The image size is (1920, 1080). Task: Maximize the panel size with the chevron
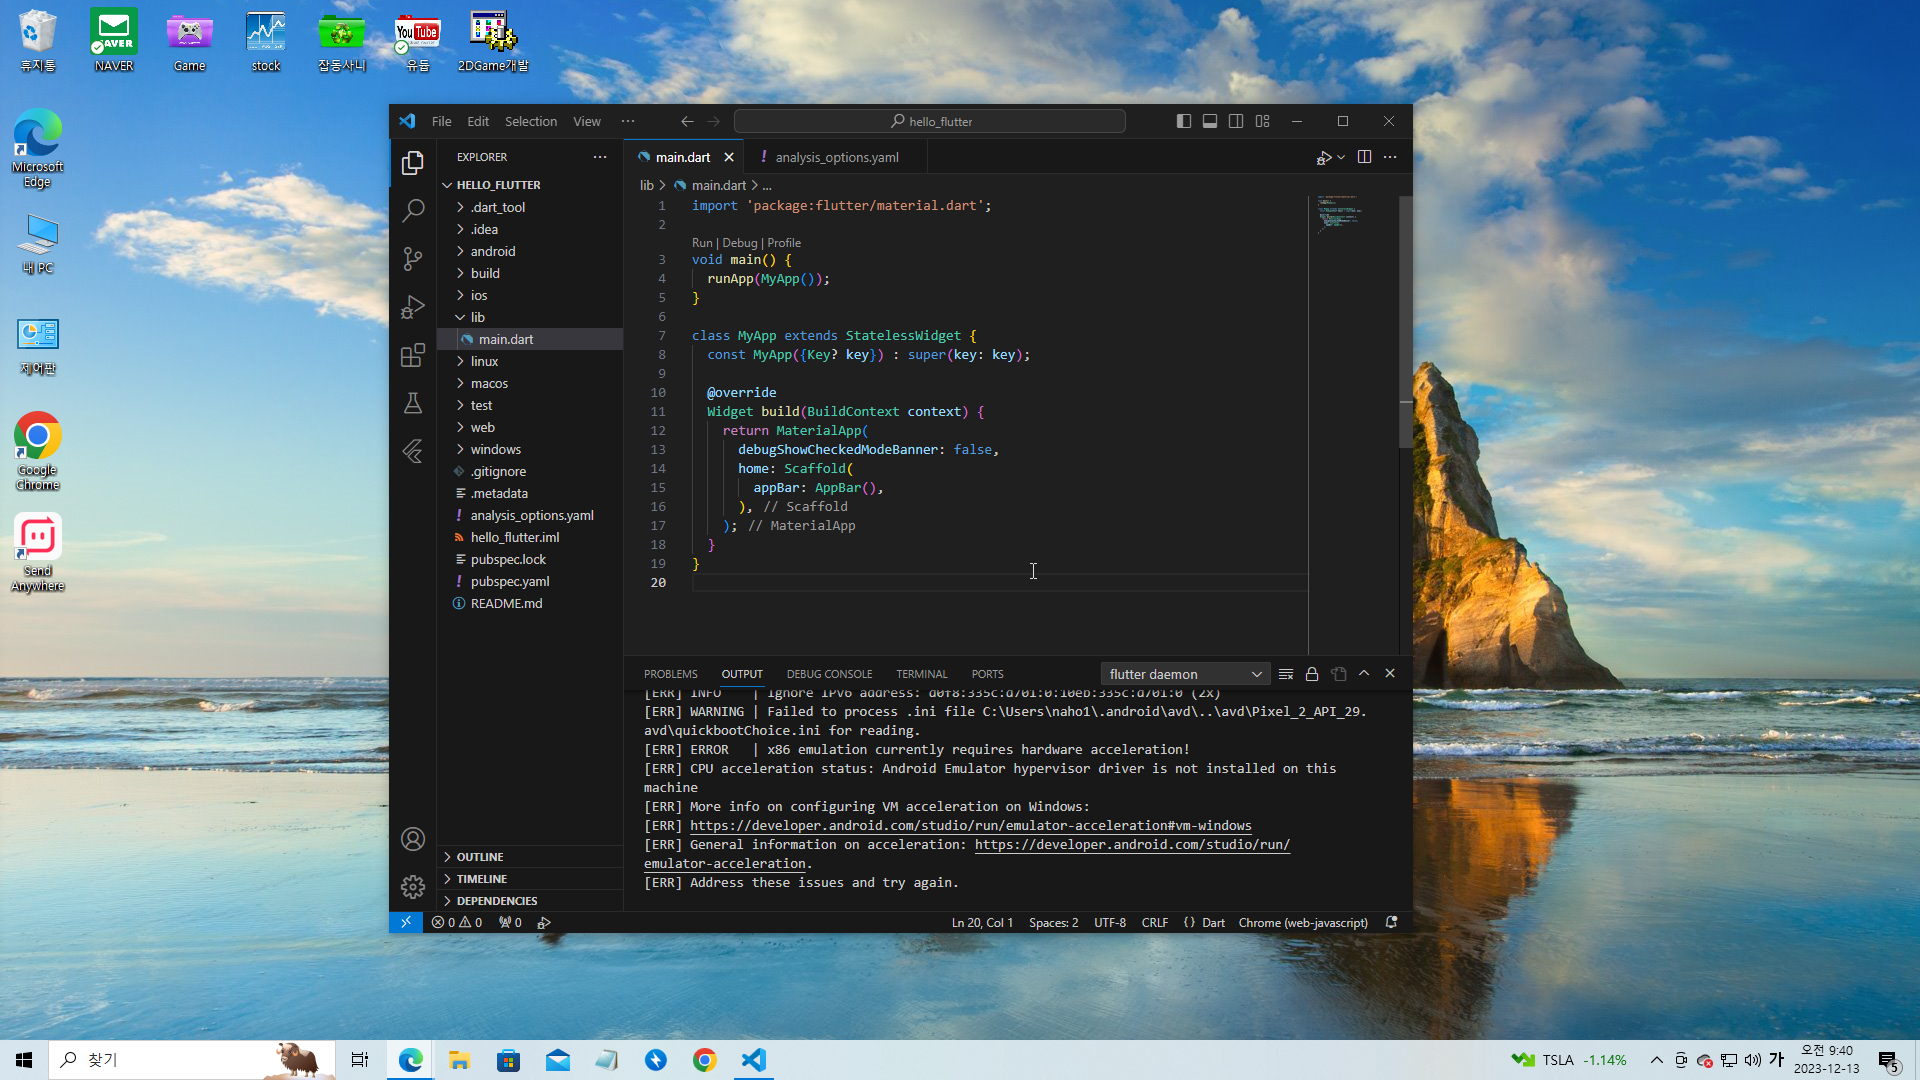click(x=1364, y=674)
